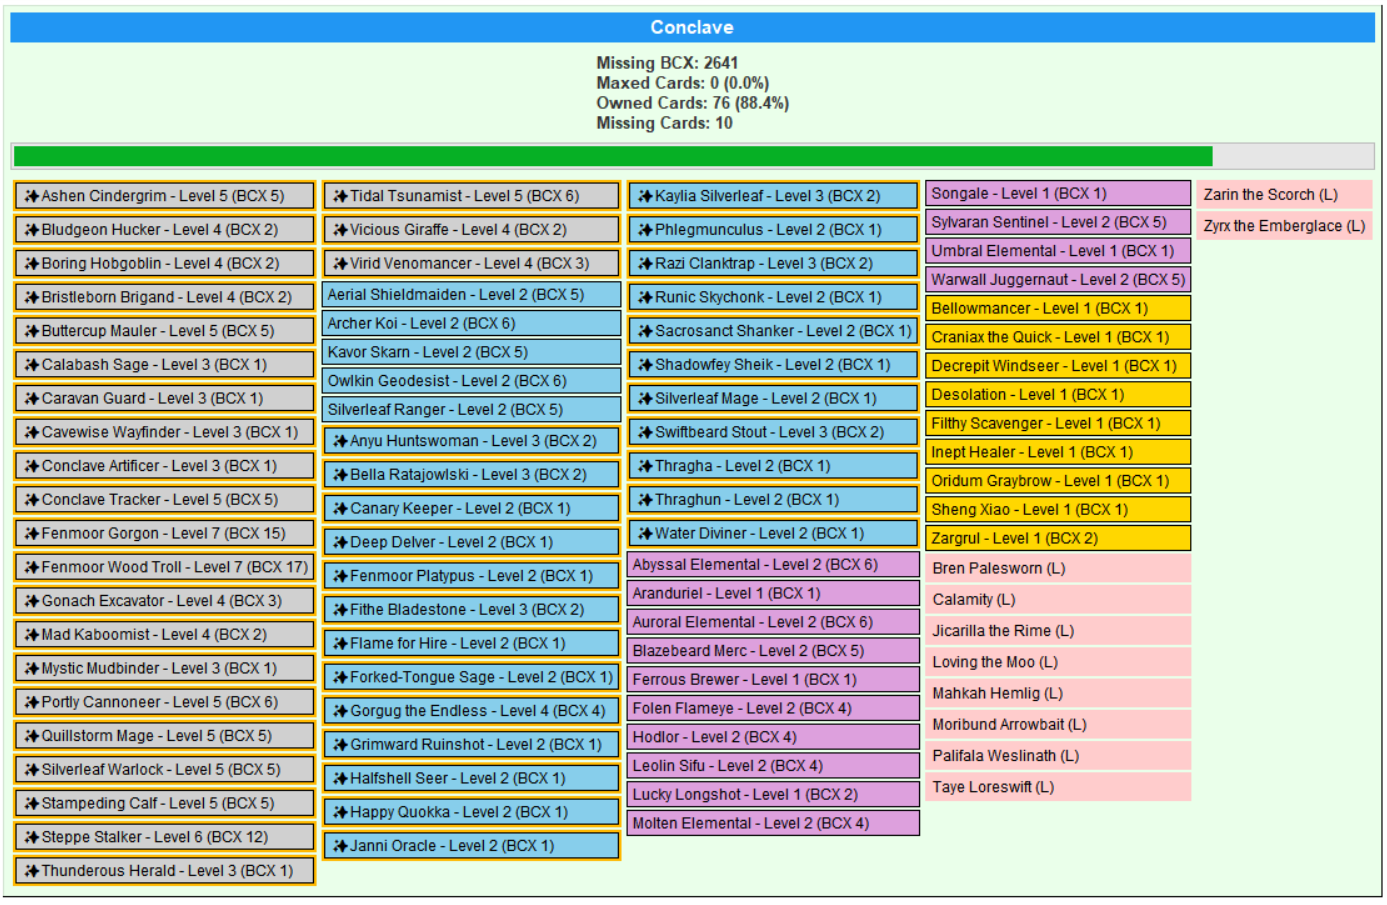Click the Auroral Elemental card
Image resolution: width=1387 pixels, height=905 pixels.
[774, 622]
